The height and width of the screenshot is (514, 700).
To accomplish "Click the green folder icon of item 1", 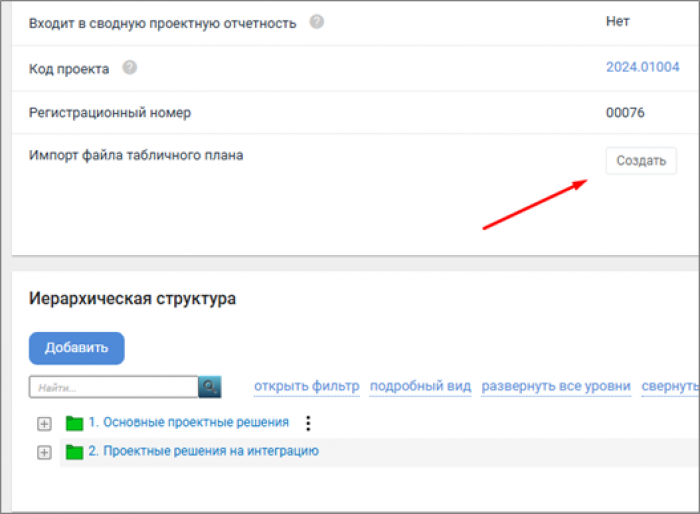I will [x=74, y=423].
